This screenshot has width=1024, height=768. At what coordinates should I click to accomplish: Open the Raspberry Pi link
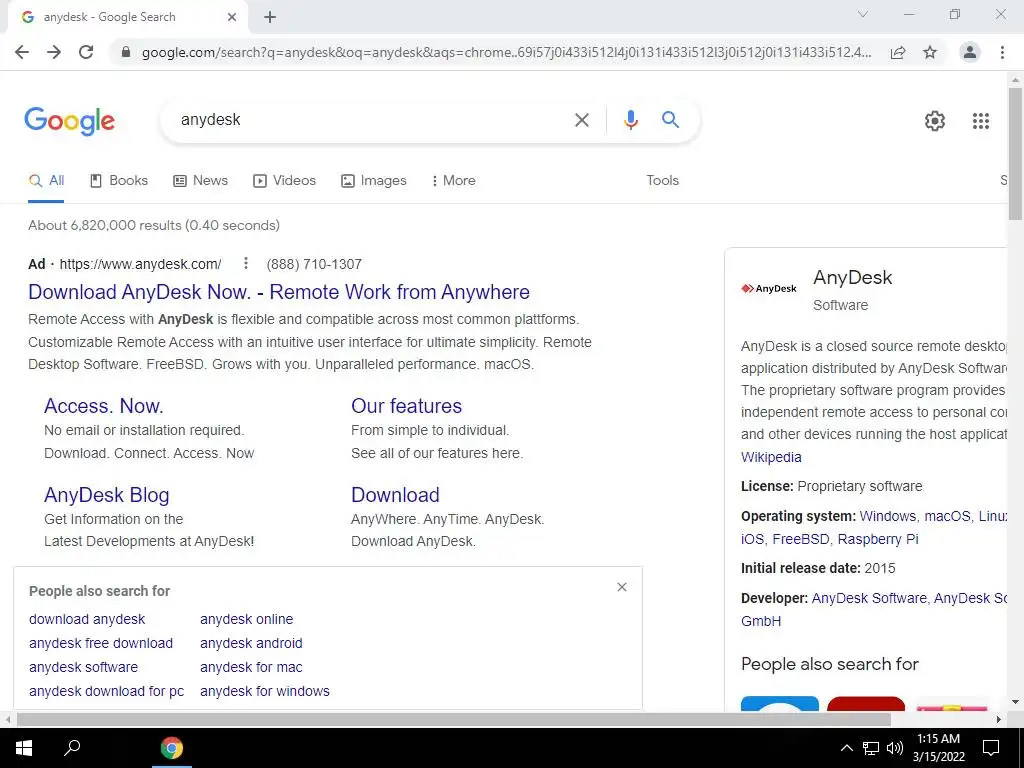pyautogui.click(x=878, y=539)
